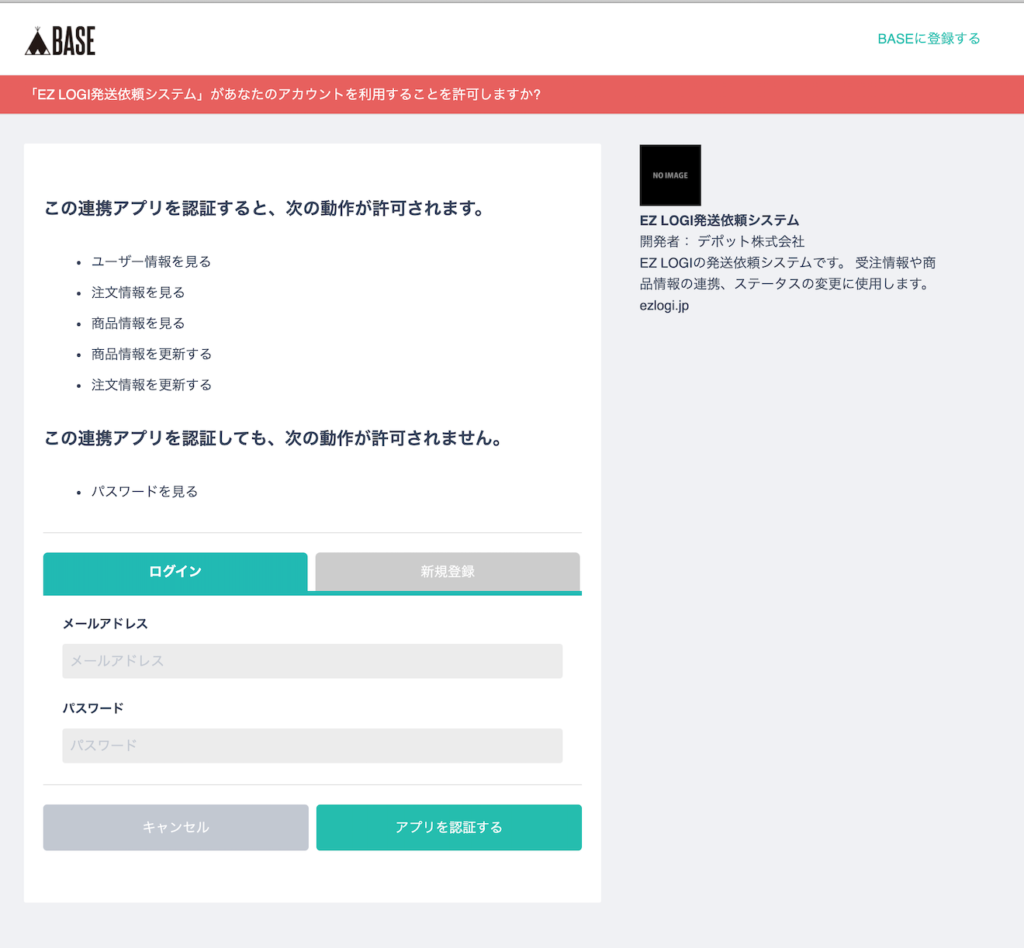1024x948 pixels.
Task: Select the 注文情報を見る permission item
Action: pyautogui.click(x=138, y=293)
